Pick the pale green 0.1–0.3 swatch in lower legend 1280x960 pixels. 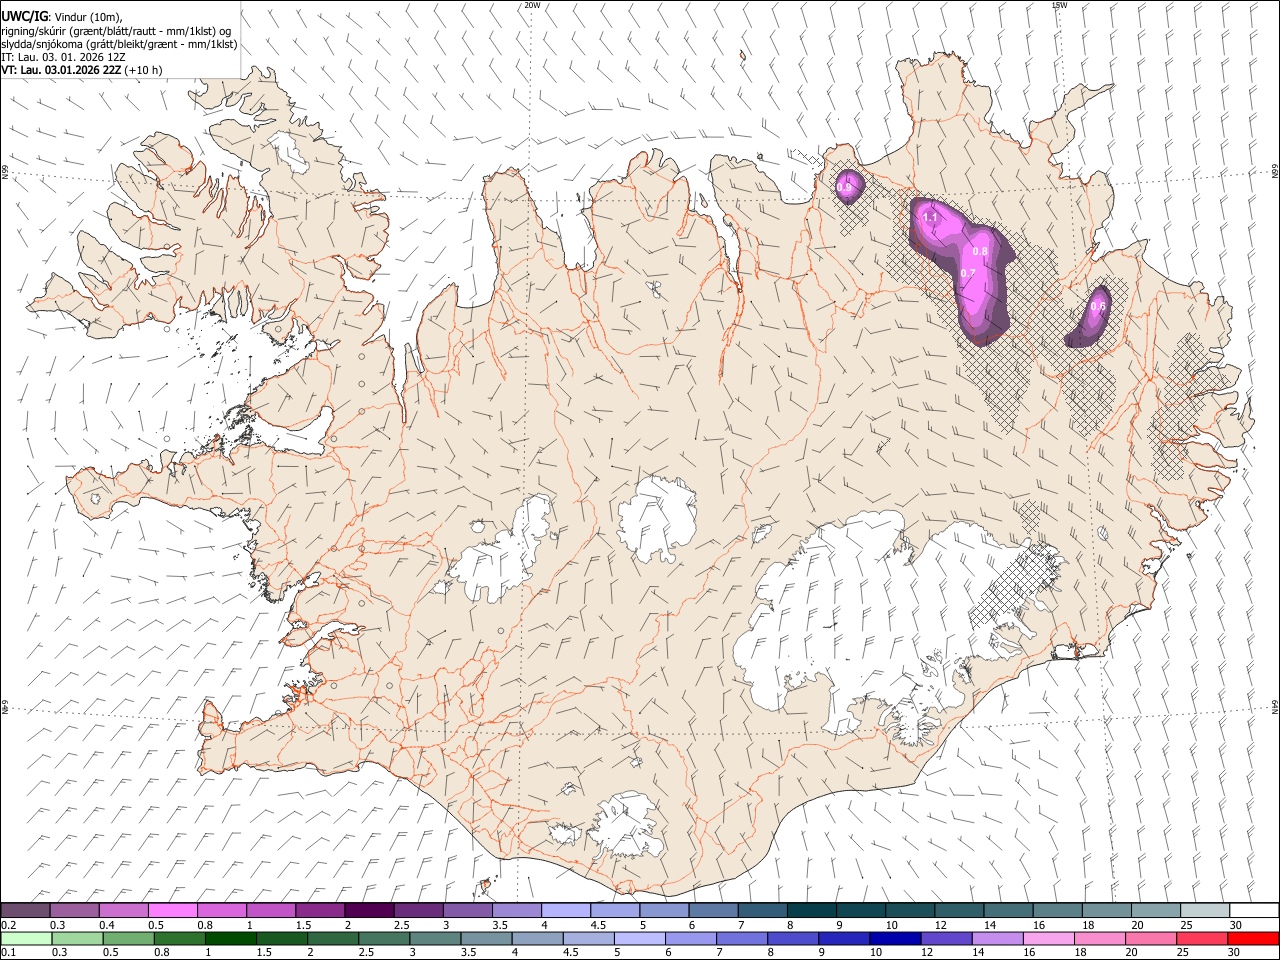27,938
